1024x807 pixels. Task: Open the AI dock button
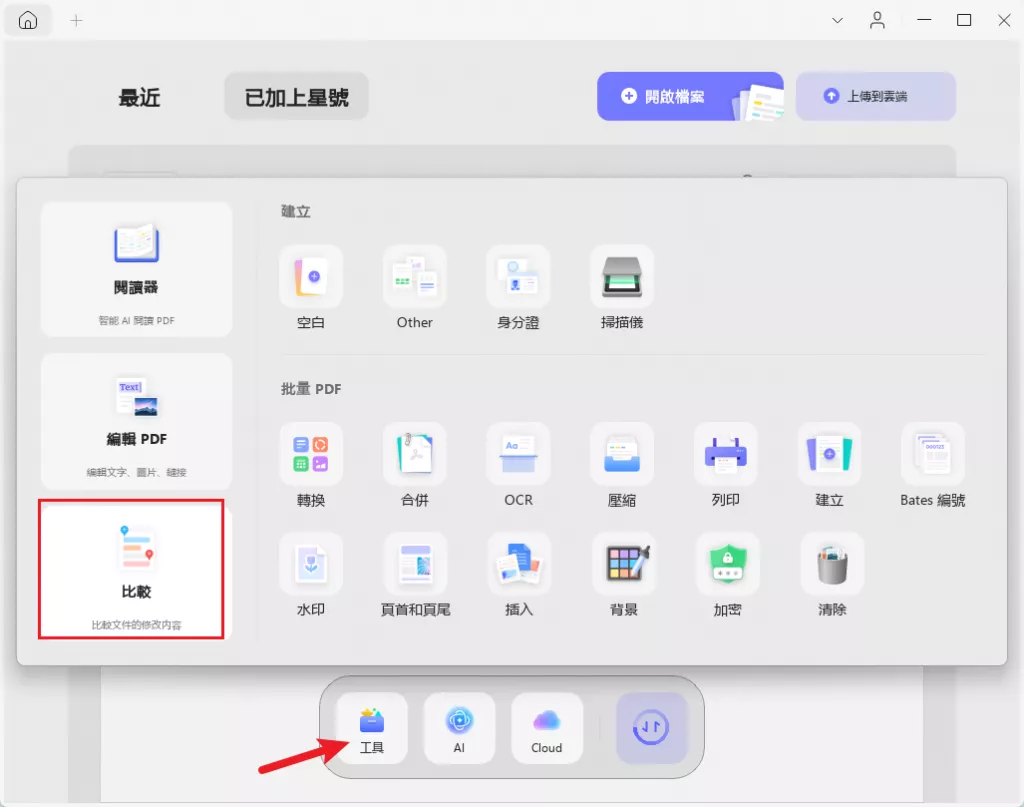coord(459,728)
